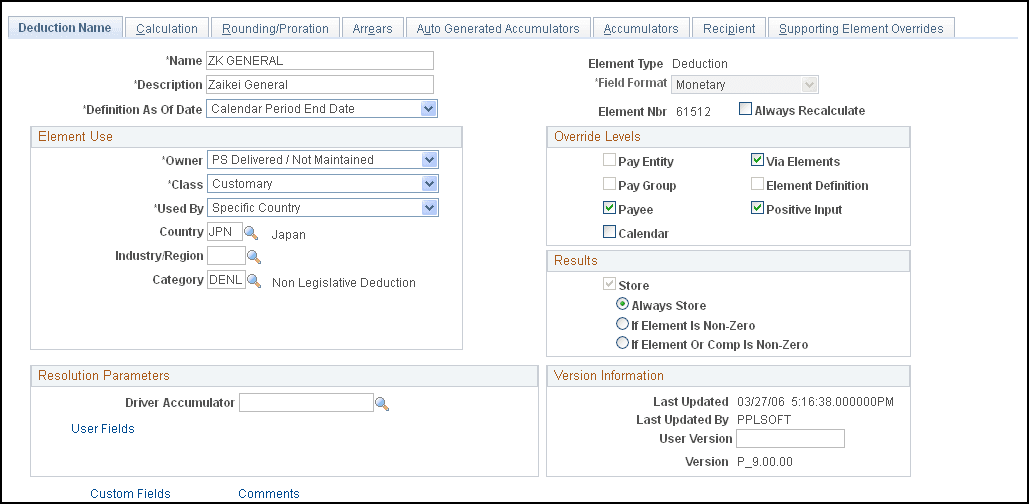
Task: Expand the Owner dropdown list
Action: [428, 159]
